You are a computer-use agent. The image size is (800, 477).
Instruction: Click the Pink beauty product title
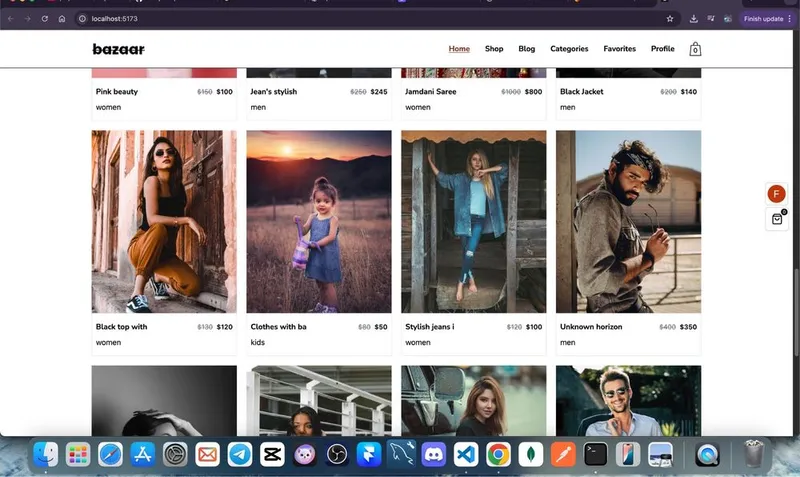117,92
